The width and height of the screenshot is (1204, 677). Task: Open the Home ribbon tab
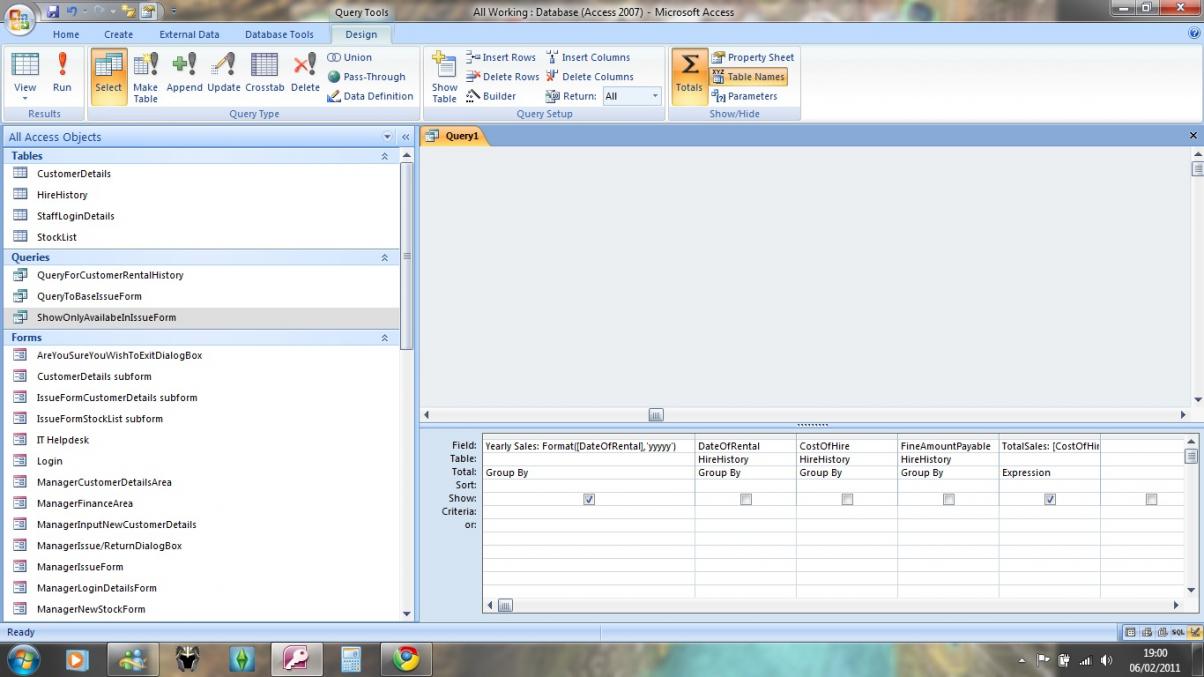pyautogui.click(x=66, y=34)
